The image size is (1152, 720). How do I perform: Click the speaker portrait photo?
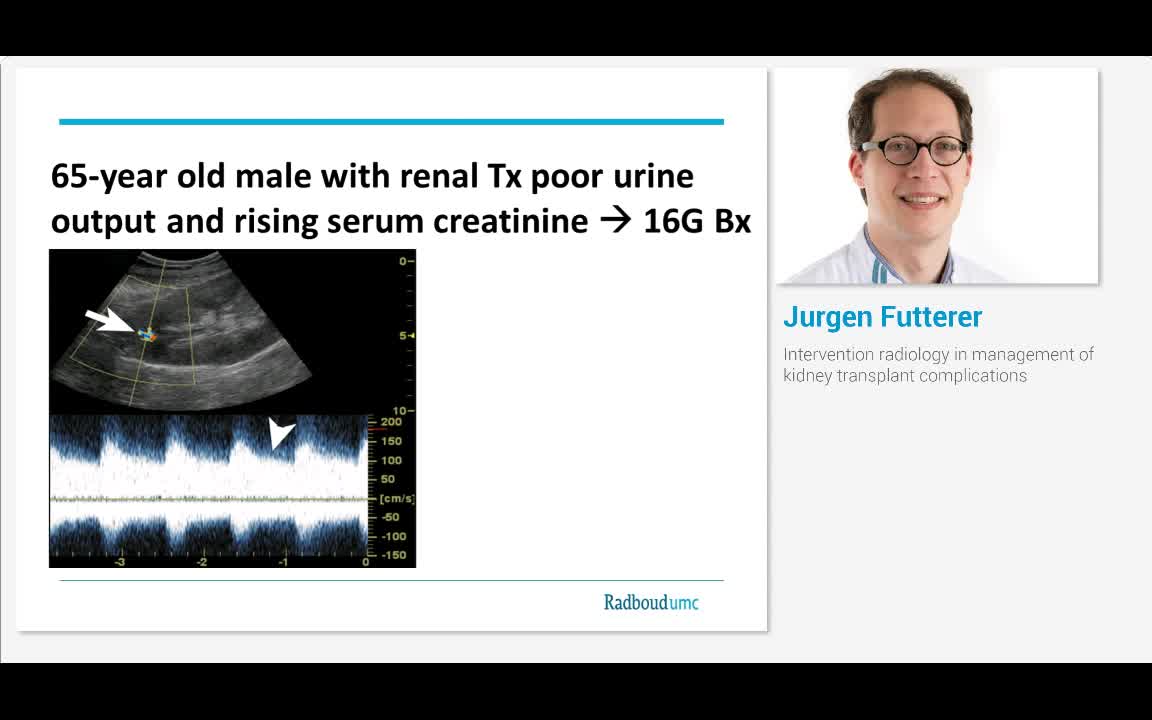pyautogui.click(x=938, y=175)
